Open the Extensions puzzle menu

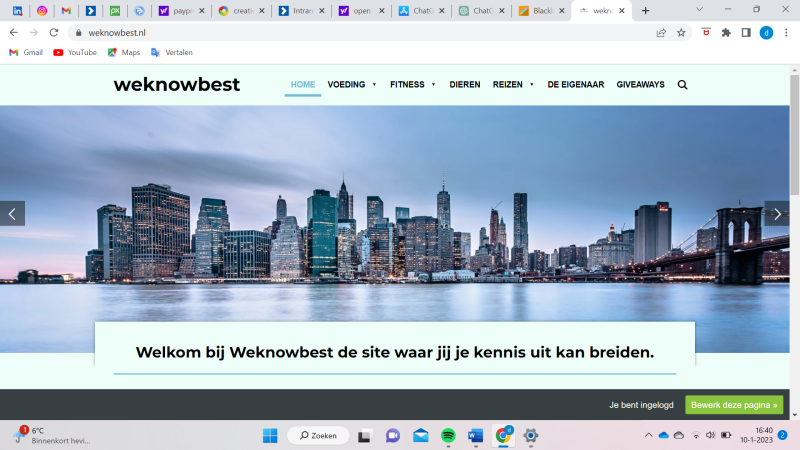(726, 33)
